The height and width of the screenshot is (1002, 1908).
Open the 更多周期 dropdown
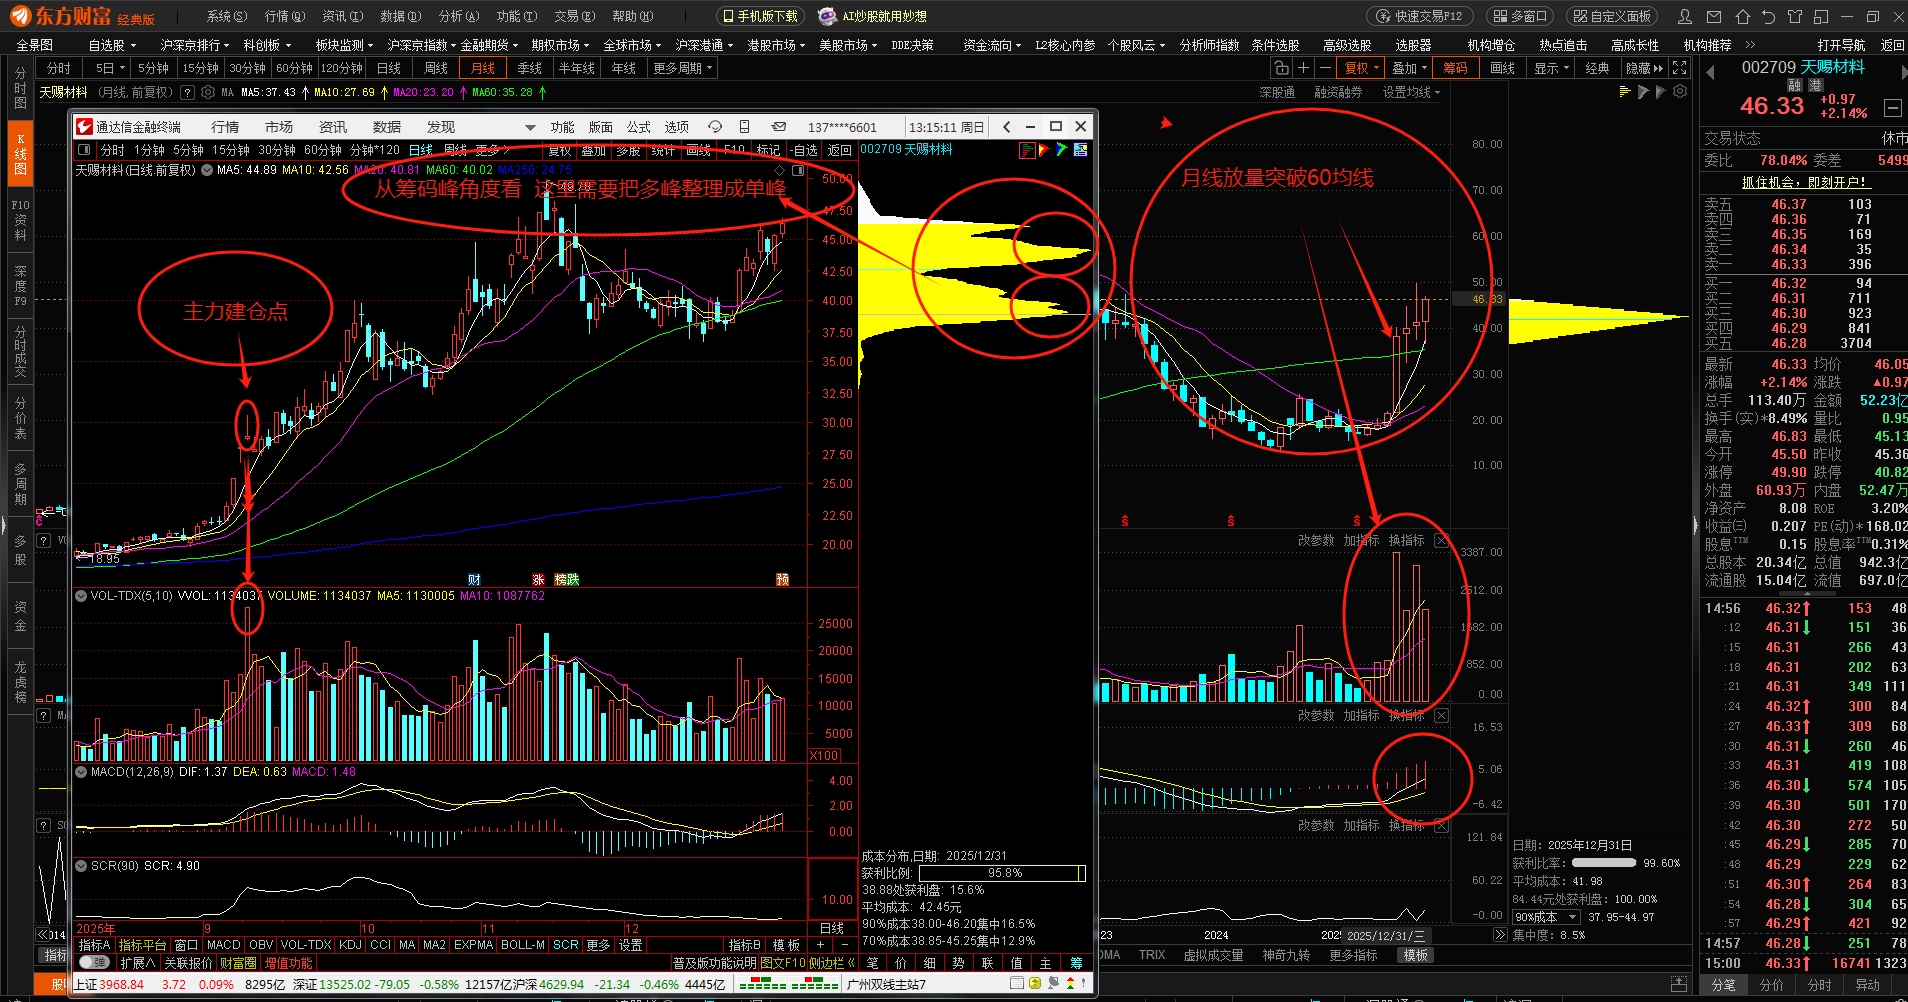click(x=682, y=68)
